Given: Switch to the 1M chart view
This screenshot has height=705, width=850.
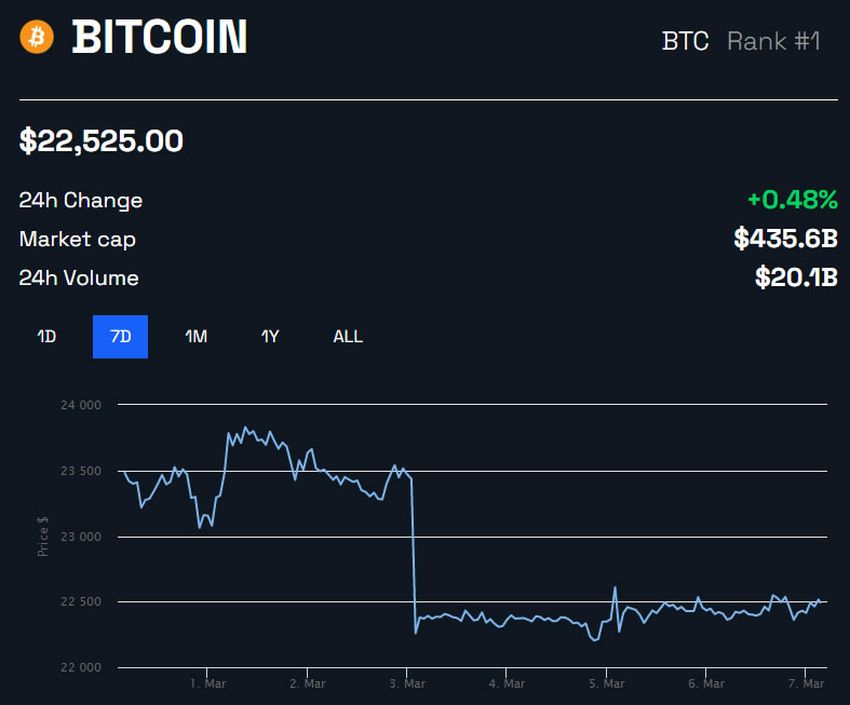Looking at the screenshot, I should tap(196, 337).
